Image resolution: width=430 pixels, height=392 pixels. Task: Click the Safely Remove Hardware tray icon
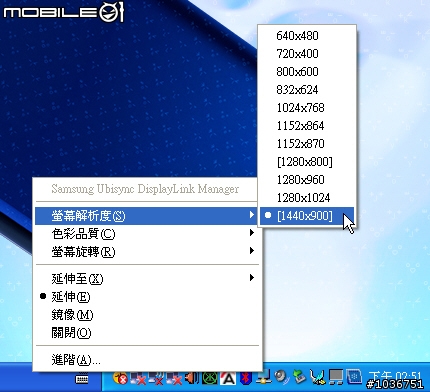pos(300,377)
